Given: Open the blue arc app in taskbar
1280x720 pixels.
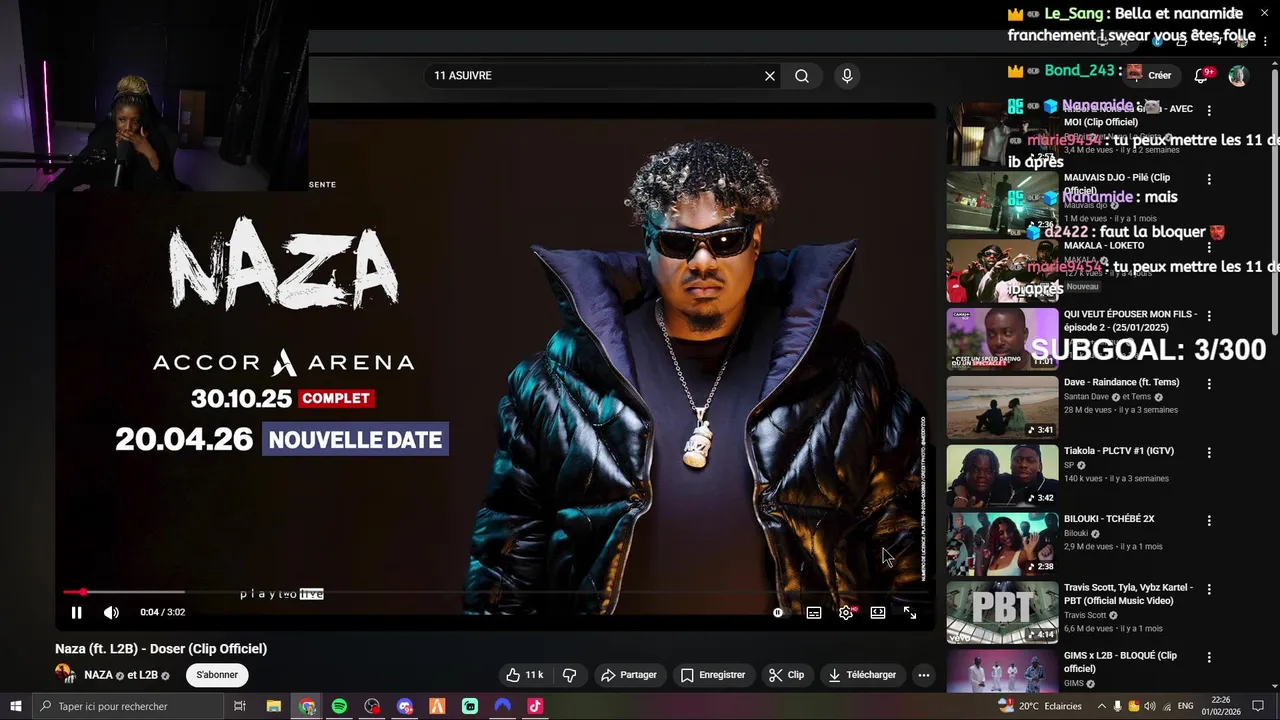Looking at the screenshot, I should pos(502,706).
